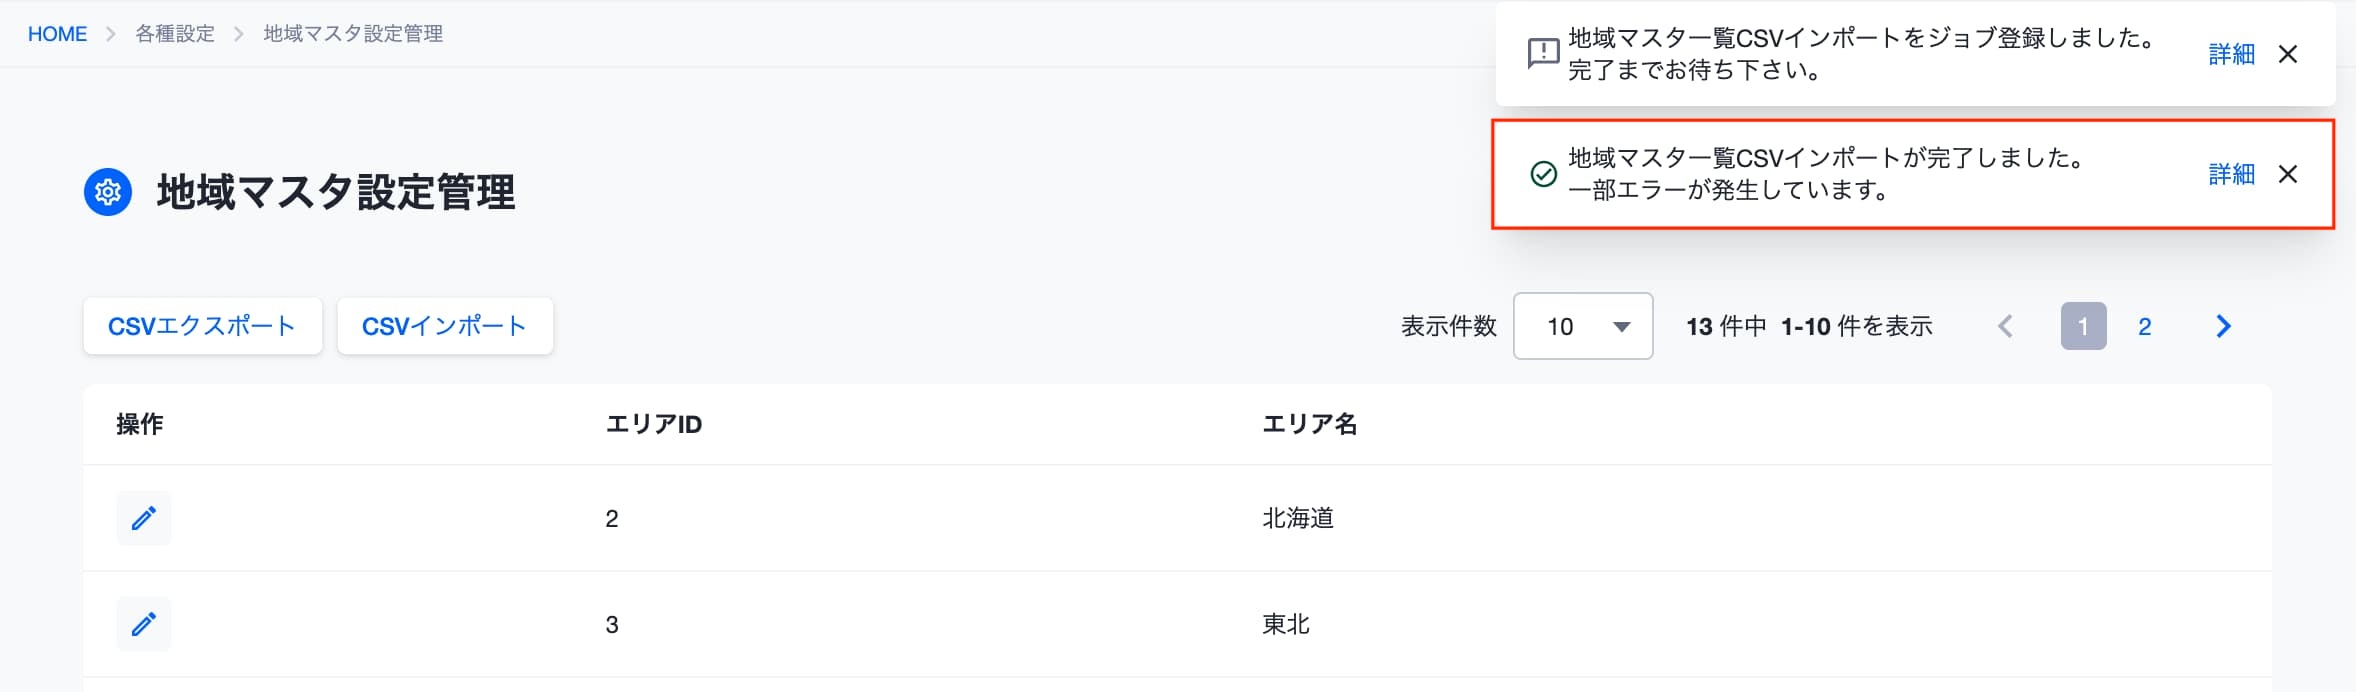Image resolution: width=2356 pixels, height=692 pixels.
Task: Open 詳細 link on job registered notification
Action: pyautogui.click(x=2231, y=54)
